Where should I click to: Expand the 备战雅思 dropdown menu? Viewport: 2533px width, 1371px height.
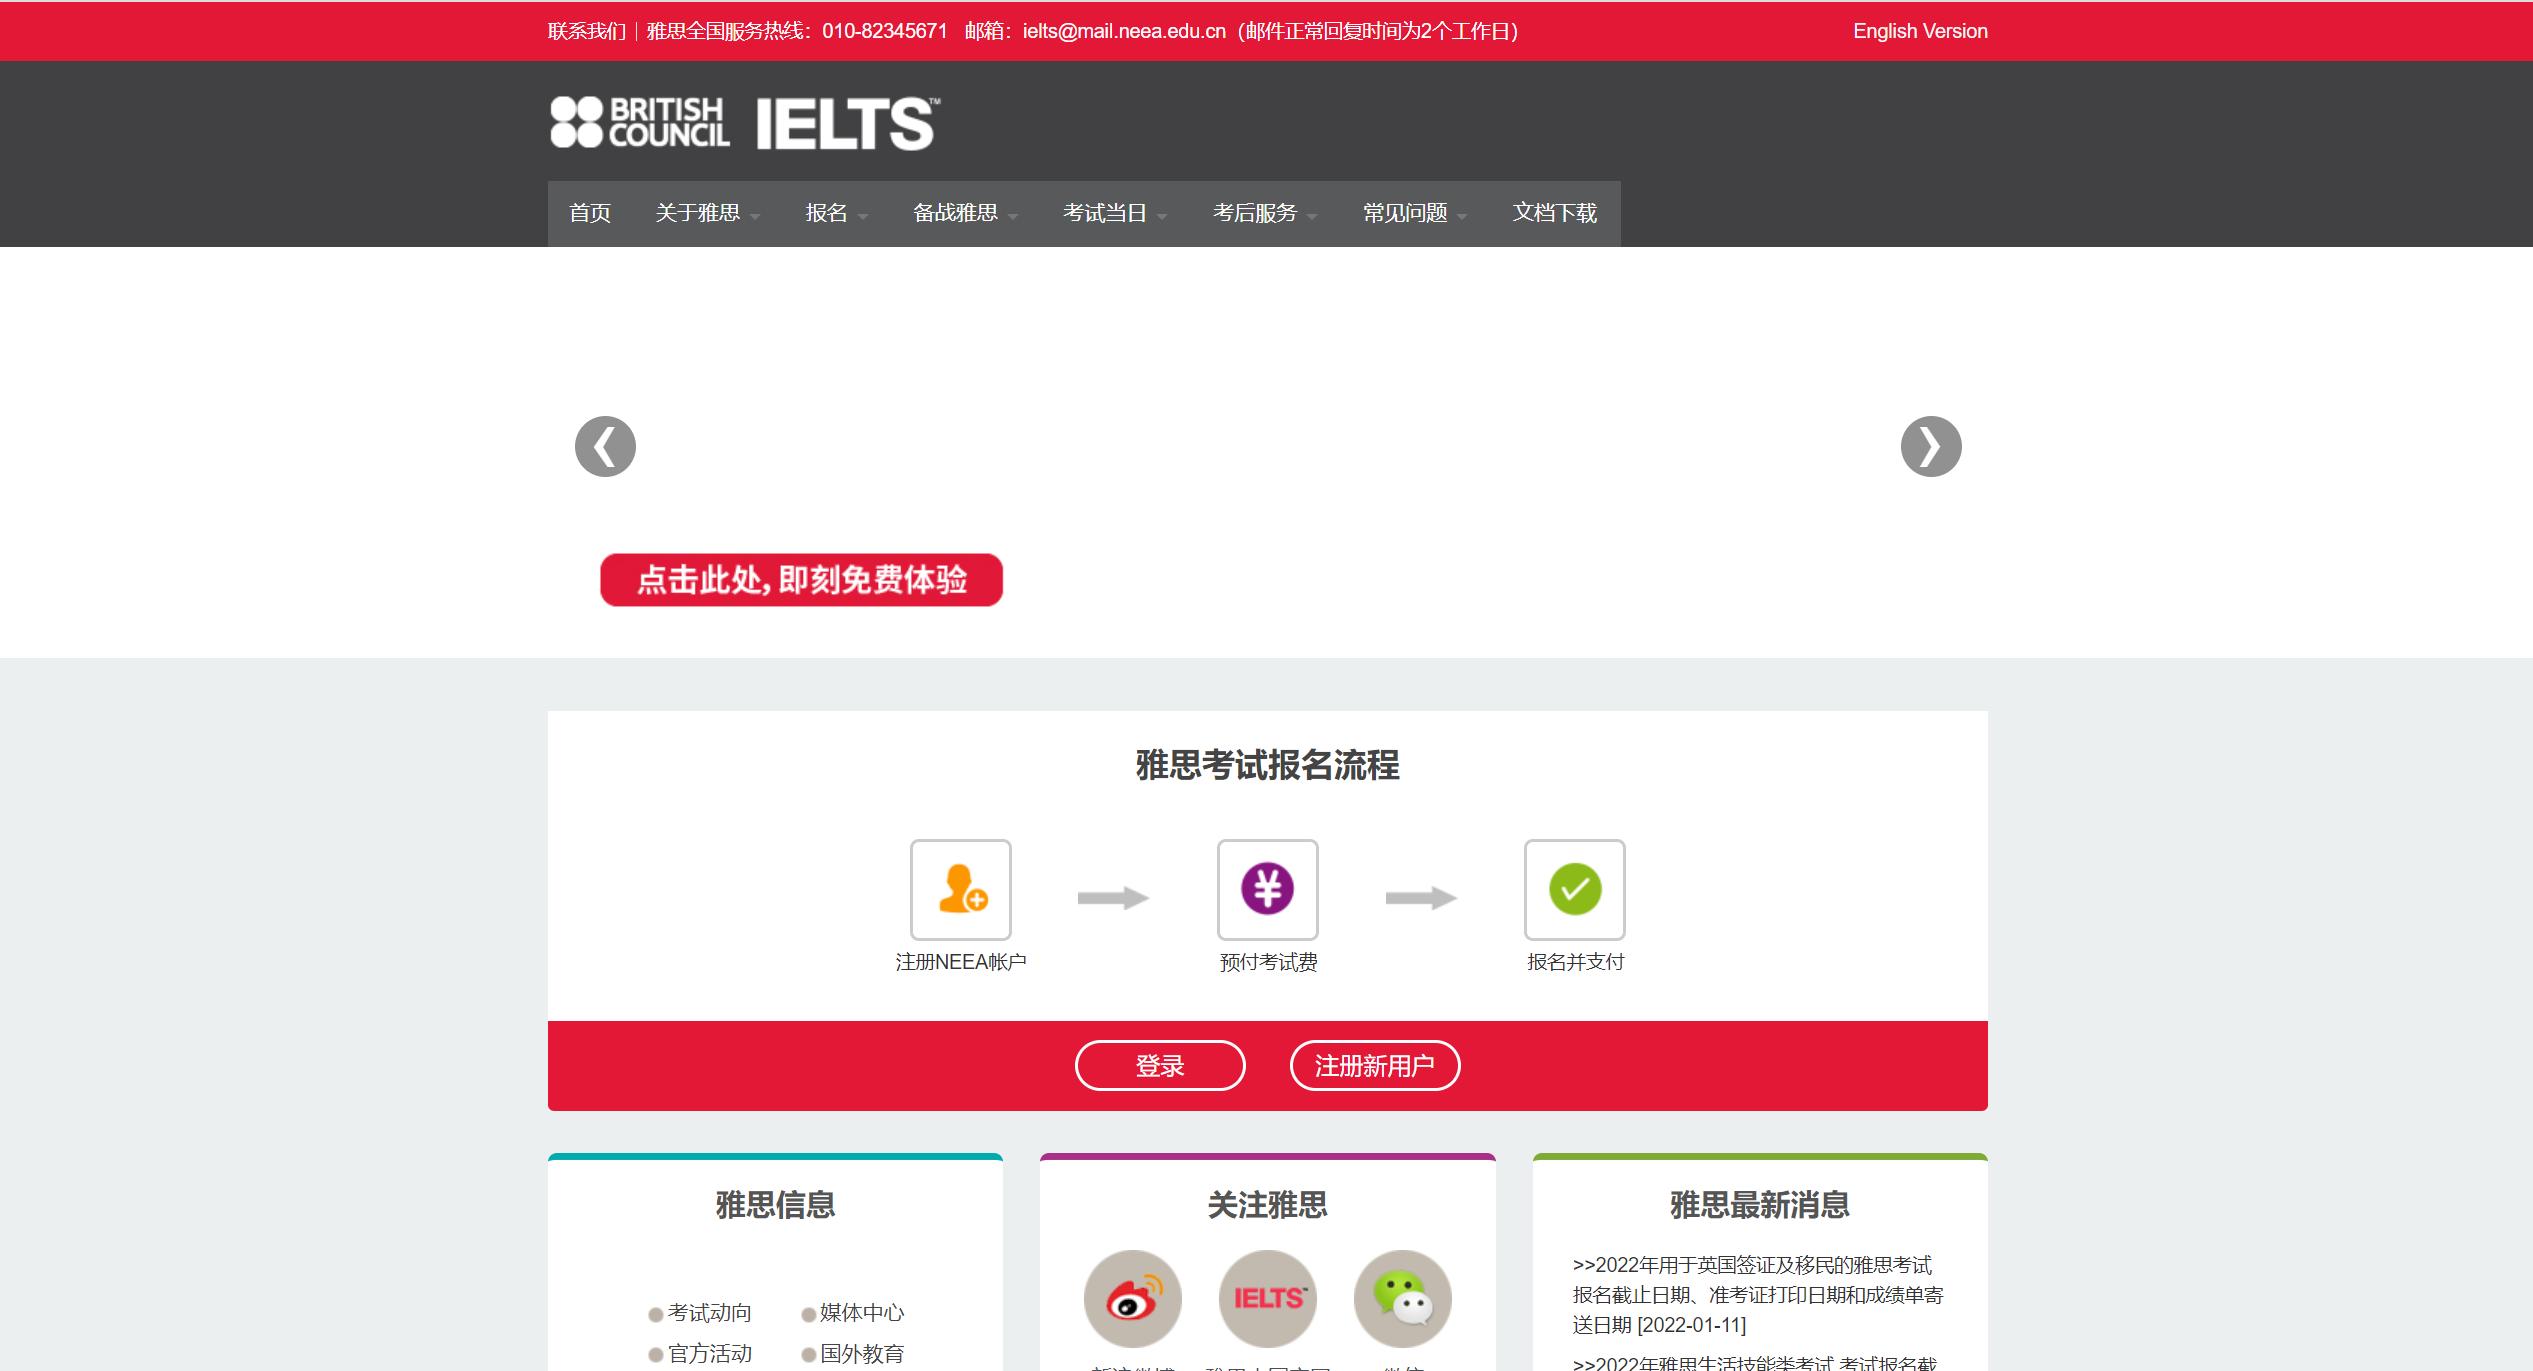(956, 213)
